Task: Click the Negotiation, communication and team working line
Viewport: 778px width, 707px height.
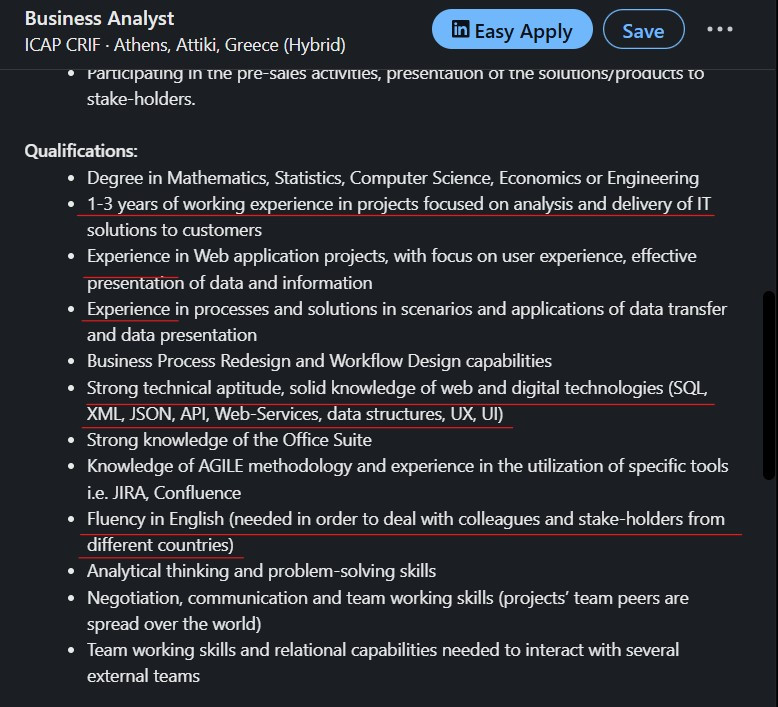Action: pos(388,598)
